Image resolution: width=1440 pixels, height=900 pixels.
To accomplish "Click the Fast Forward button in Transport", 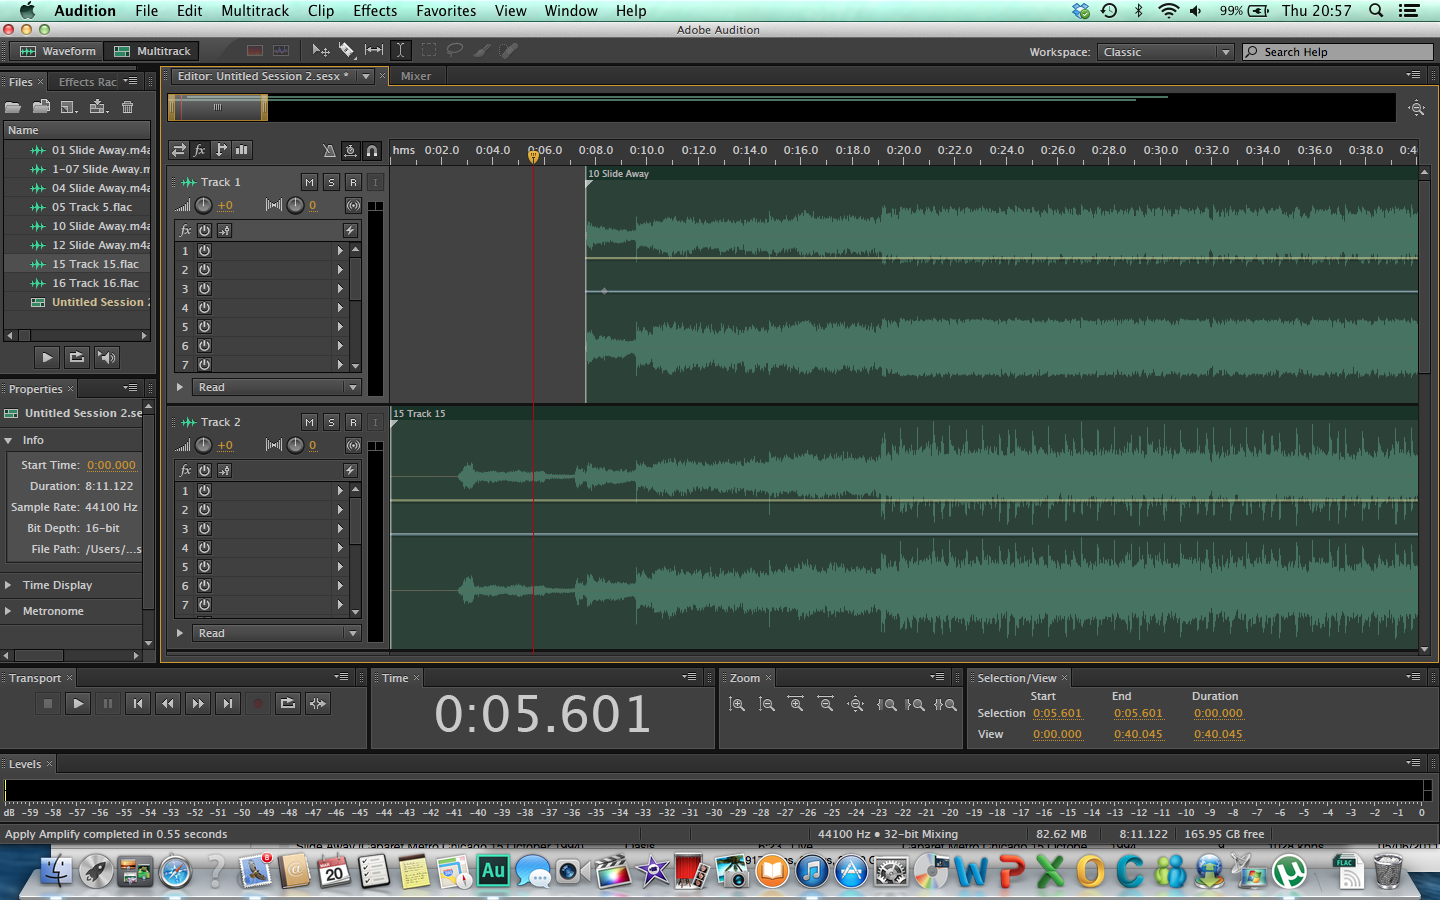I will (198, 704).
